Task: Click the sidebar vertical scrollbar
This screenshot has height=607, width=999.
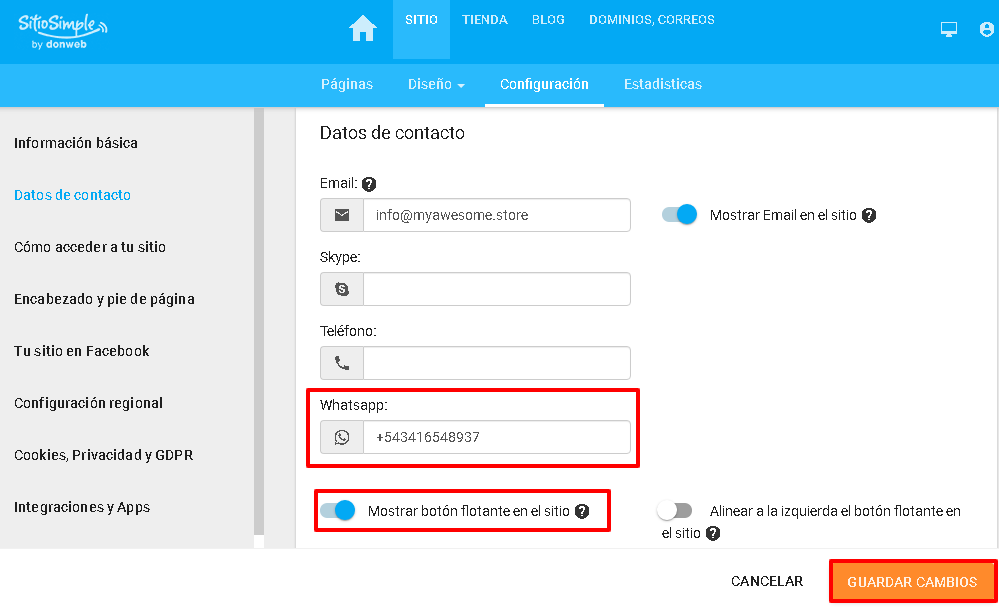Action: point(259,322)
